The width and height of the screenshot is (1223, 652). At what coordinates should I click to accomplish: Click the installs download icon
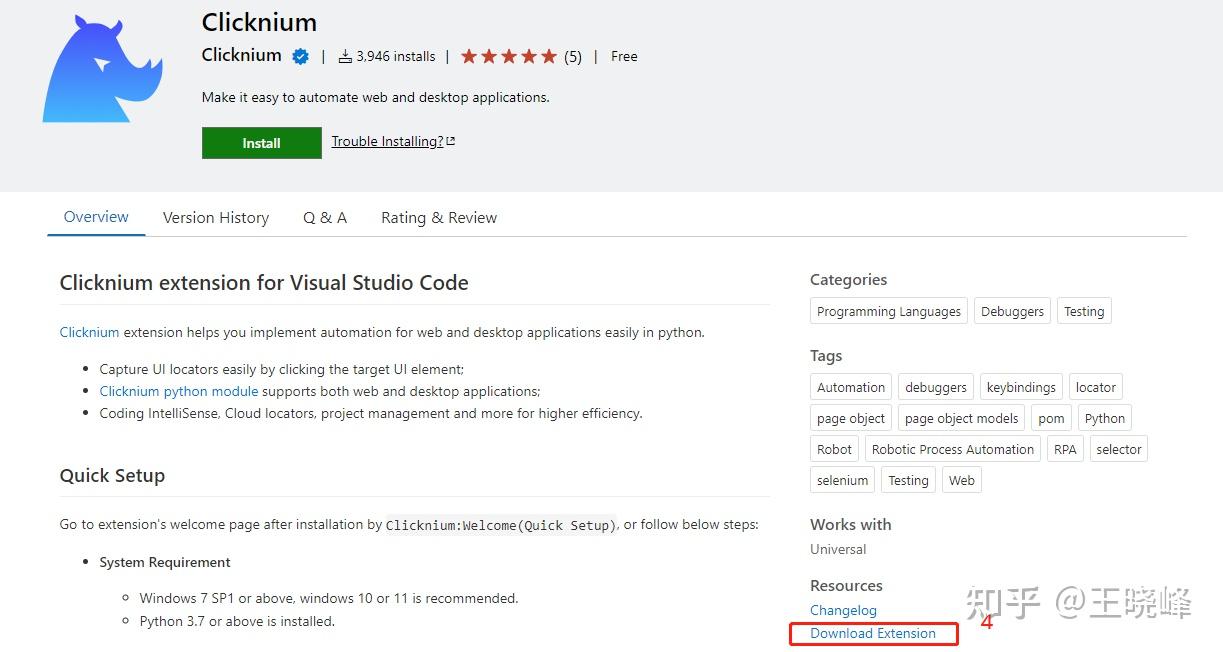345,57
